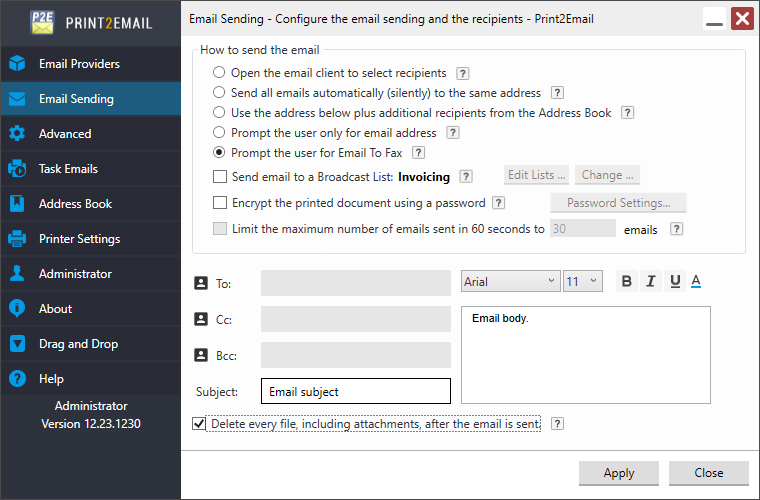The height and width of the screenshot is (500, 760).
Task: Open address book for Cc field
Action: coord(201,319)
